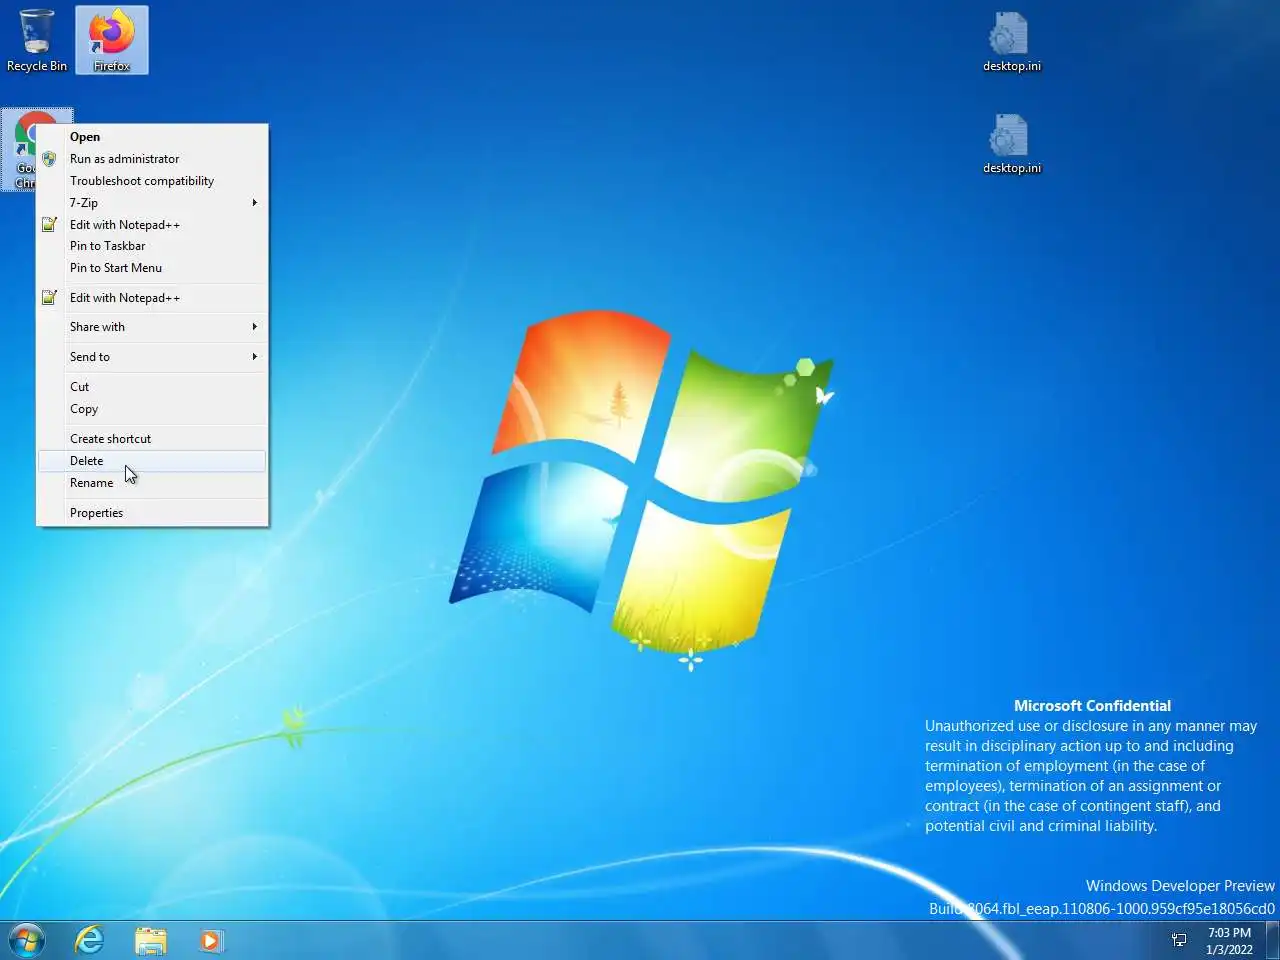Viewport: 1280px width, 960px height.
Task: Open the Windows Start menu orb
Action: 27,940
